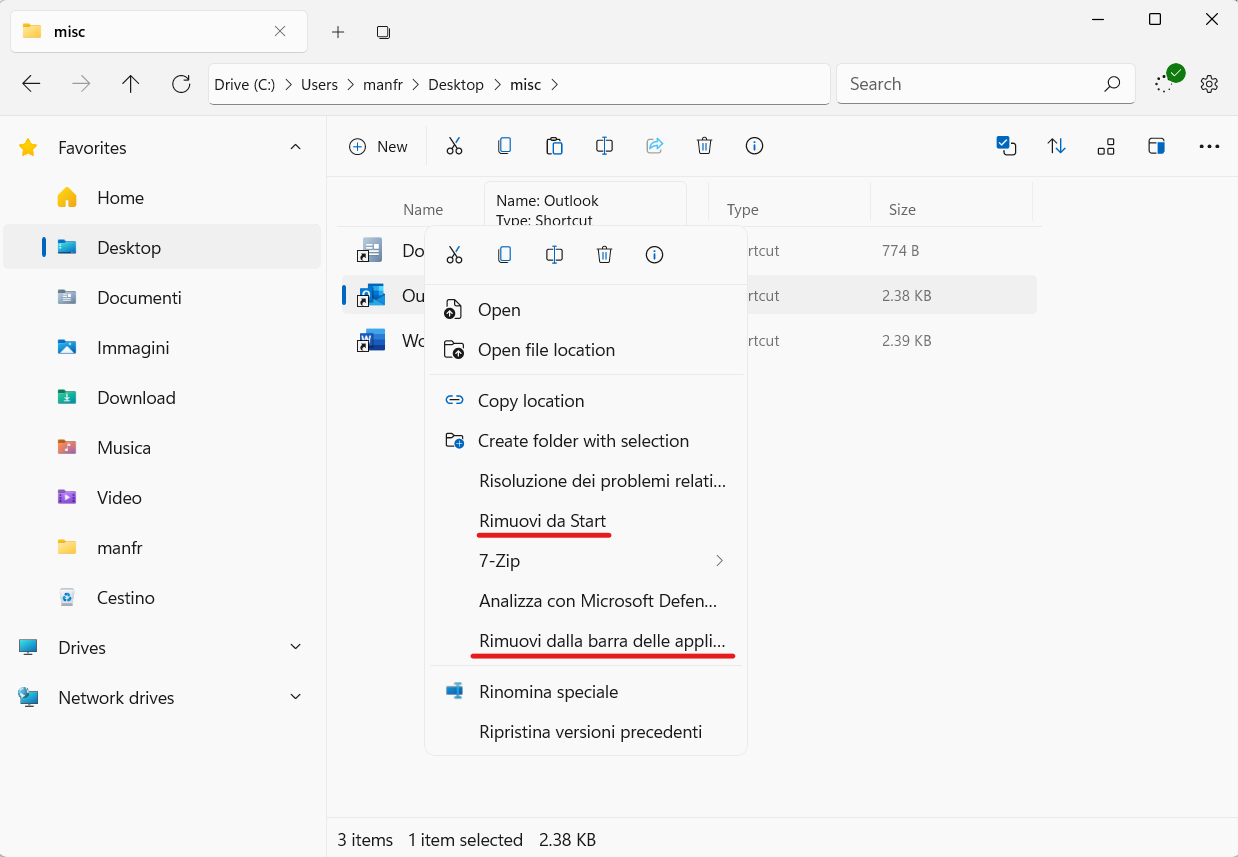Sort by Name column header
Screen dimensions: 1238x857
(423, 210)
